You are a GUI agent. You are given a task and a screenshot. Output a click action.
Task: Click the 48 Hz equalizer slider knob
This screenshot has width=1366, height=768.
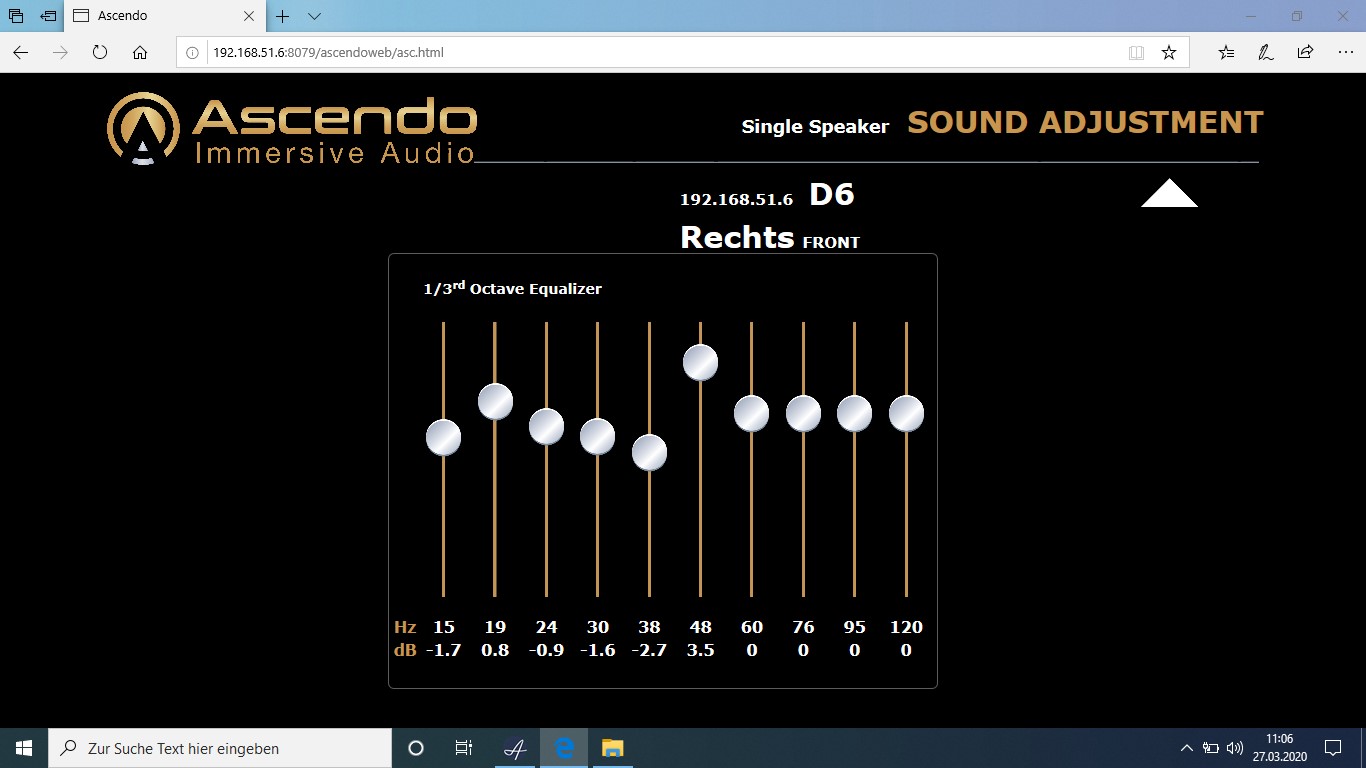tap(700, 362)
